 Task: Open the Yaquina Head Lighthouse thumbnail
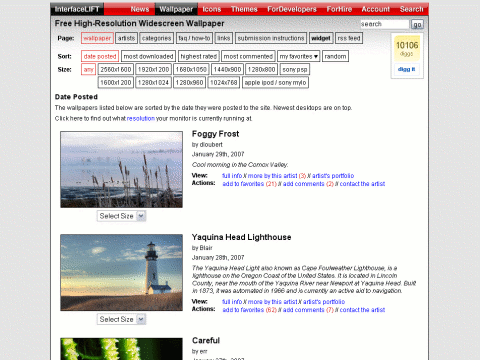(121, 272)
